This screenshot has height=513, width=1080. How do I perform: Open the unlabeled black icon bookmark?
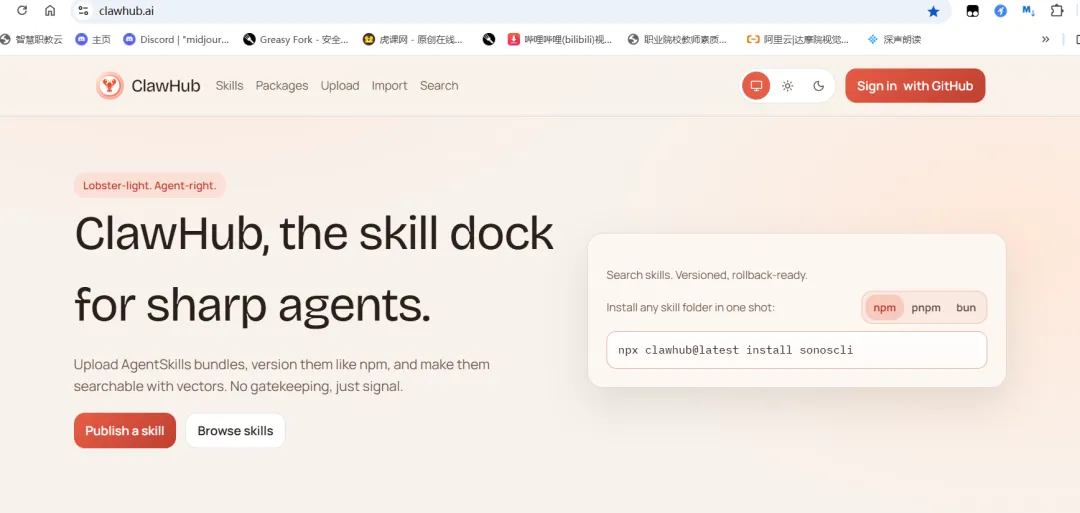(489, 39)
